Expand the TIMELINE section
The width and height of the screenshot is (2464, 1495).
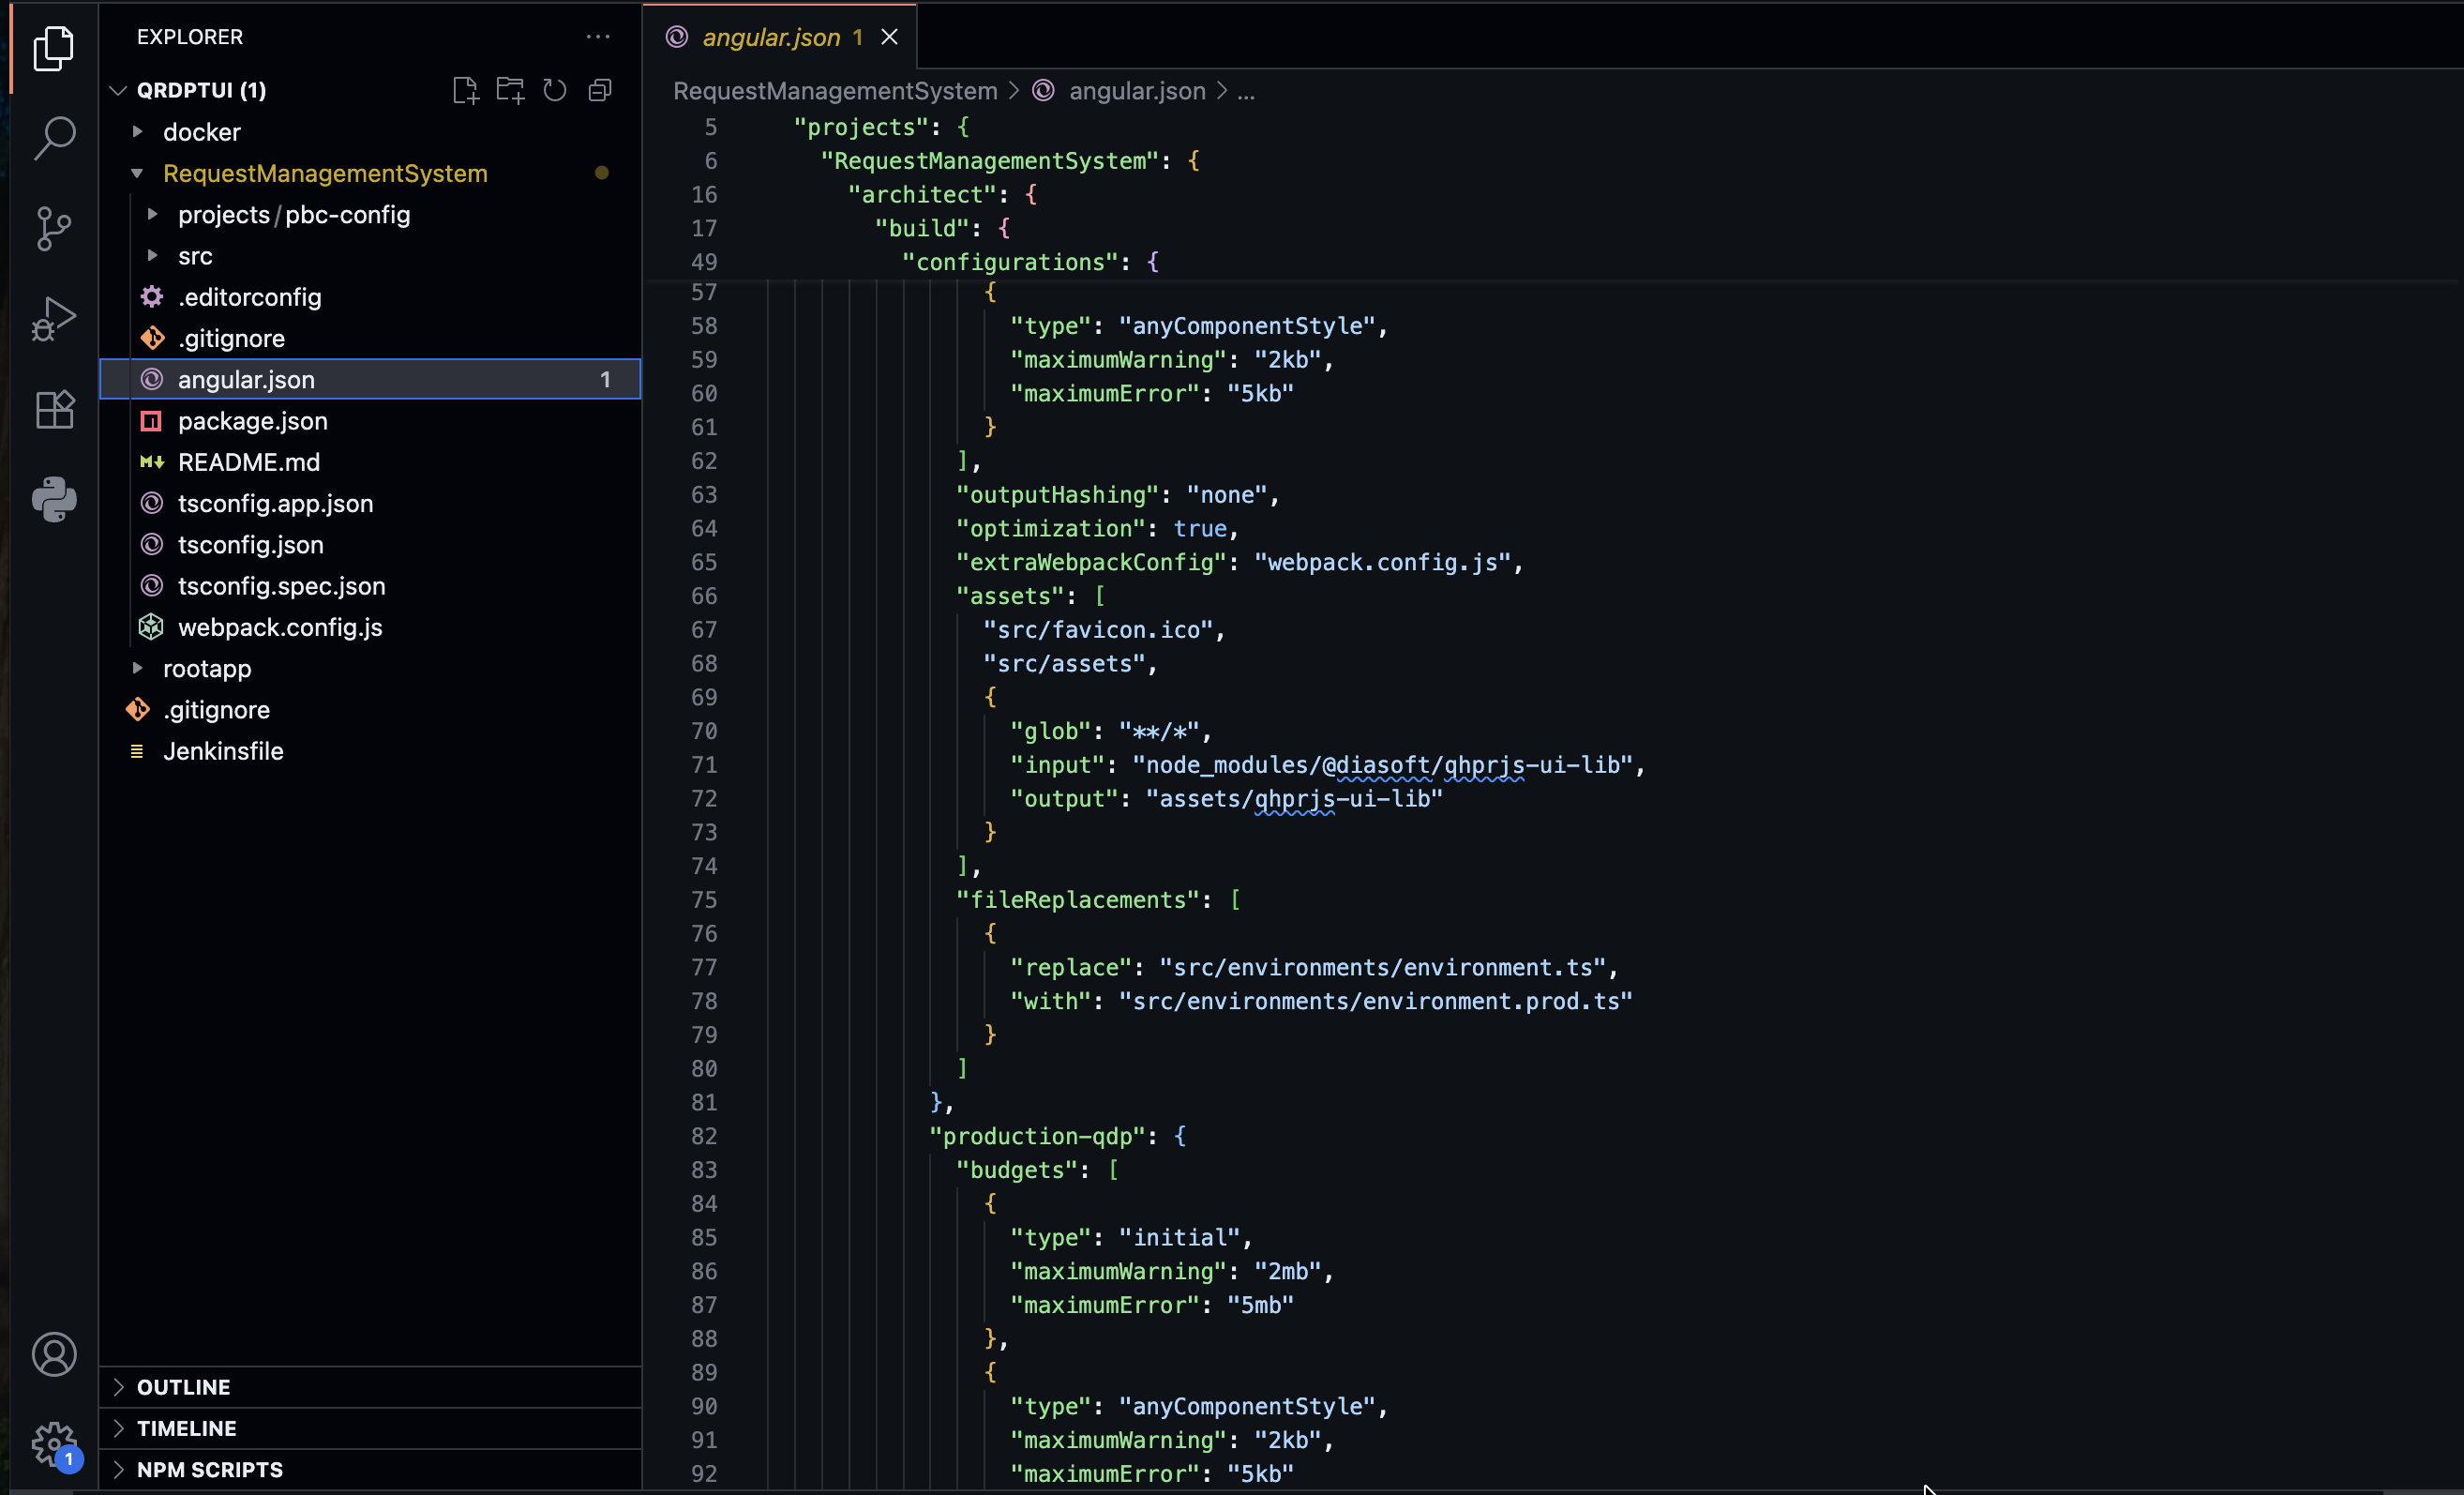(x=187, y=1428)
